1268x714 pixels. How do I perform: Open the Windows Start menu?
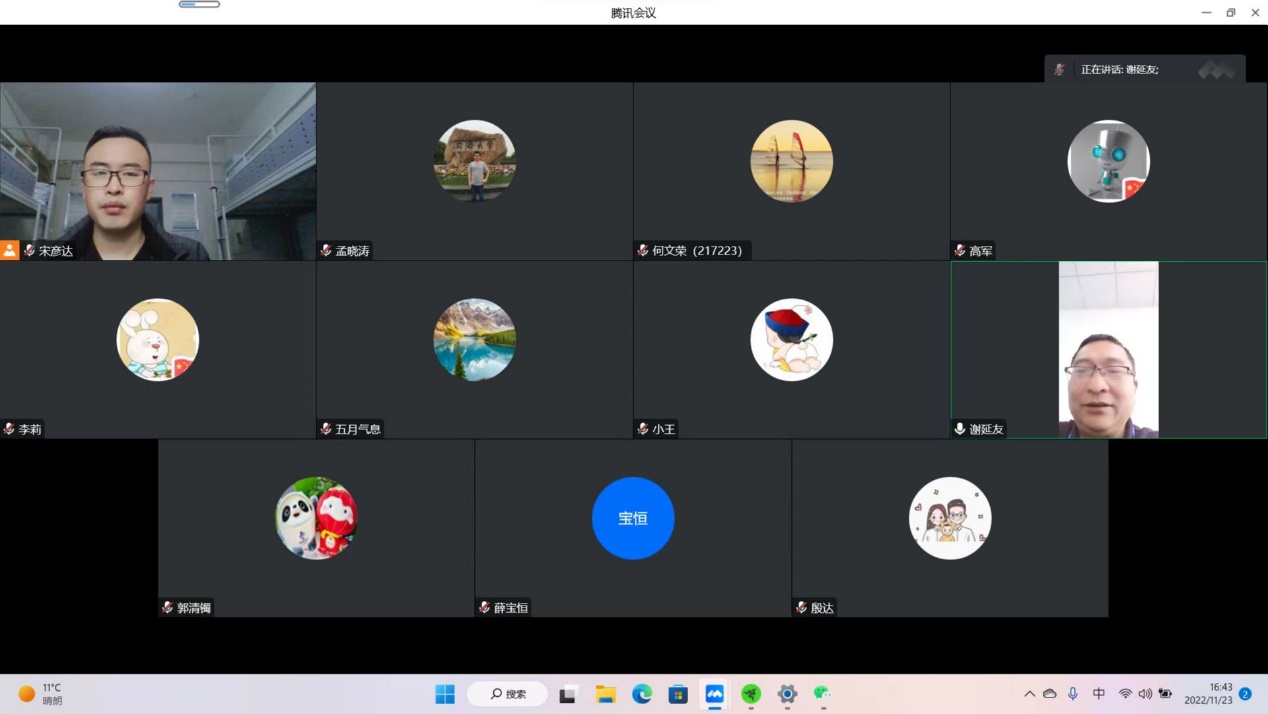pos(445,694)
